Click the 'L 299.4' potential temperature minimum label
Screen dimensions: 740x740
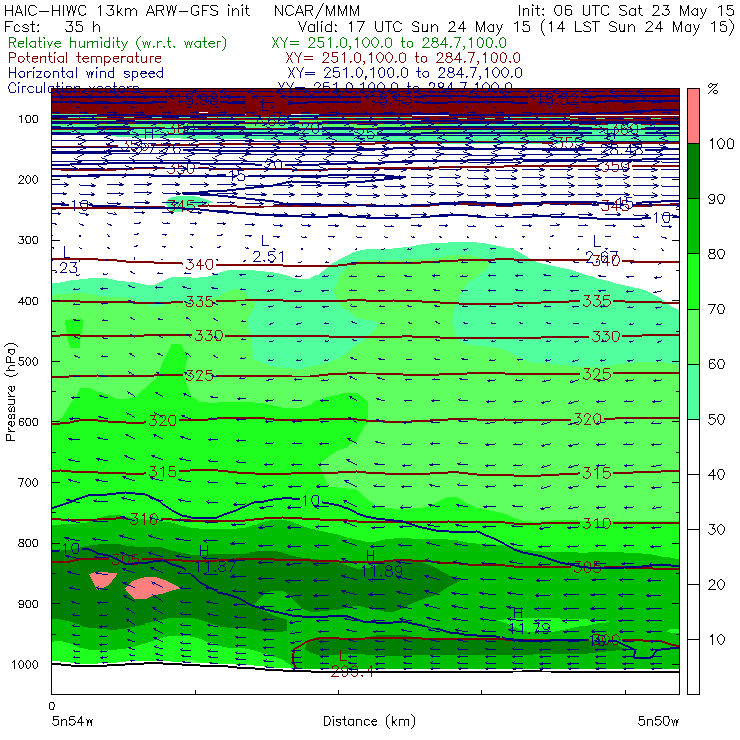(352, 664)
